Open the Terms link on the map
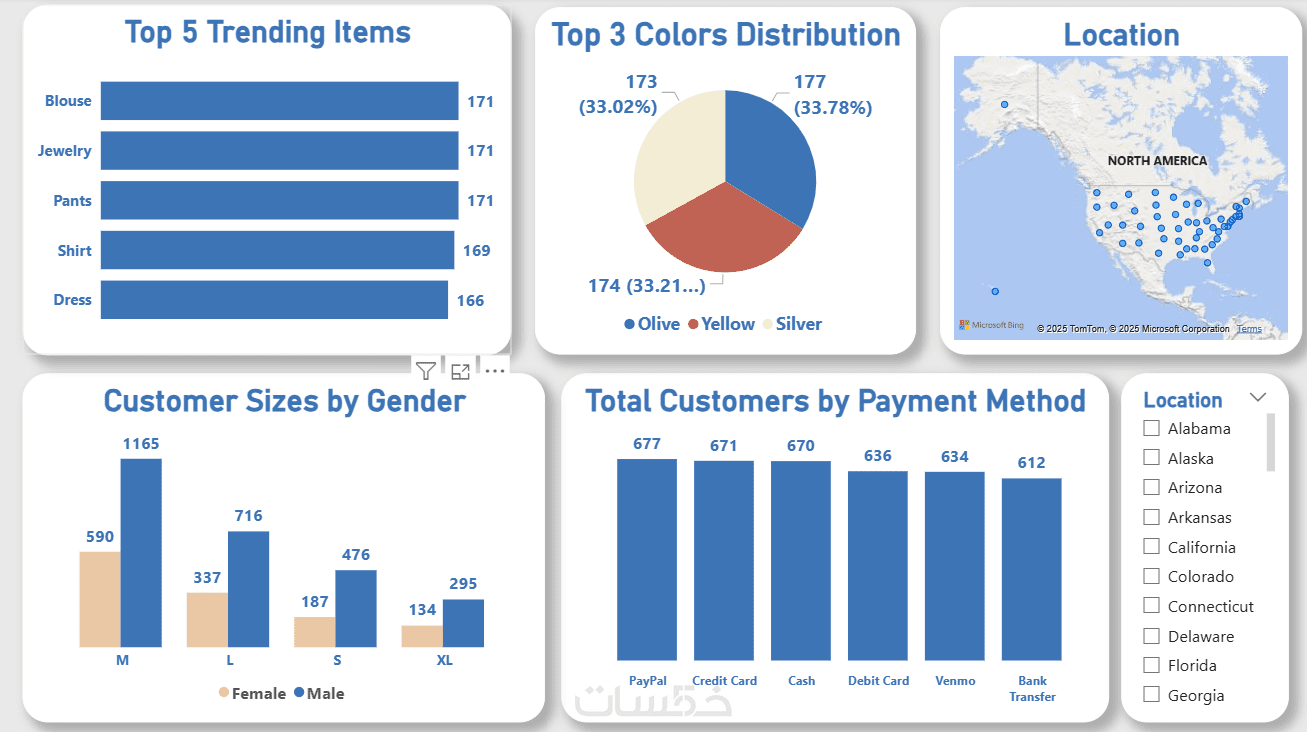This screenshot has width=1307, height=732. [1249, 329]
